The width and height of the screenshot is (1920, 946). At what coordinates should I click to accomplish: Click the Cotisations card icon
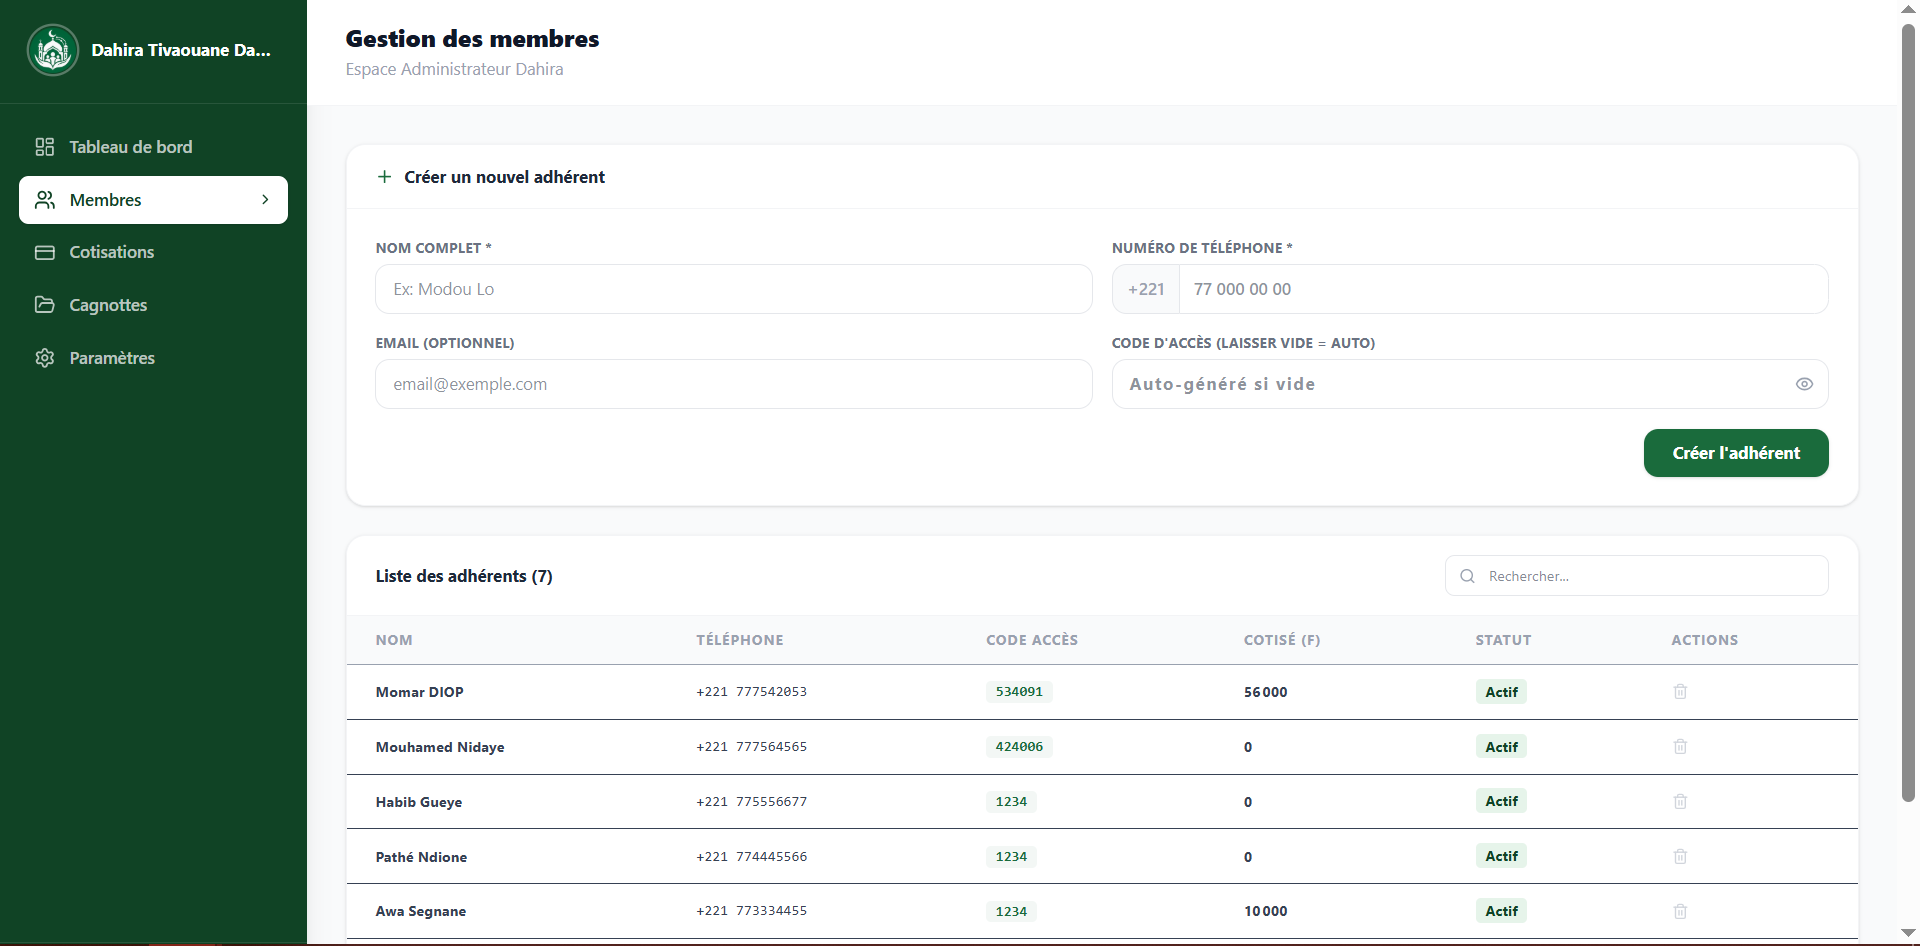tap(45, 252)
